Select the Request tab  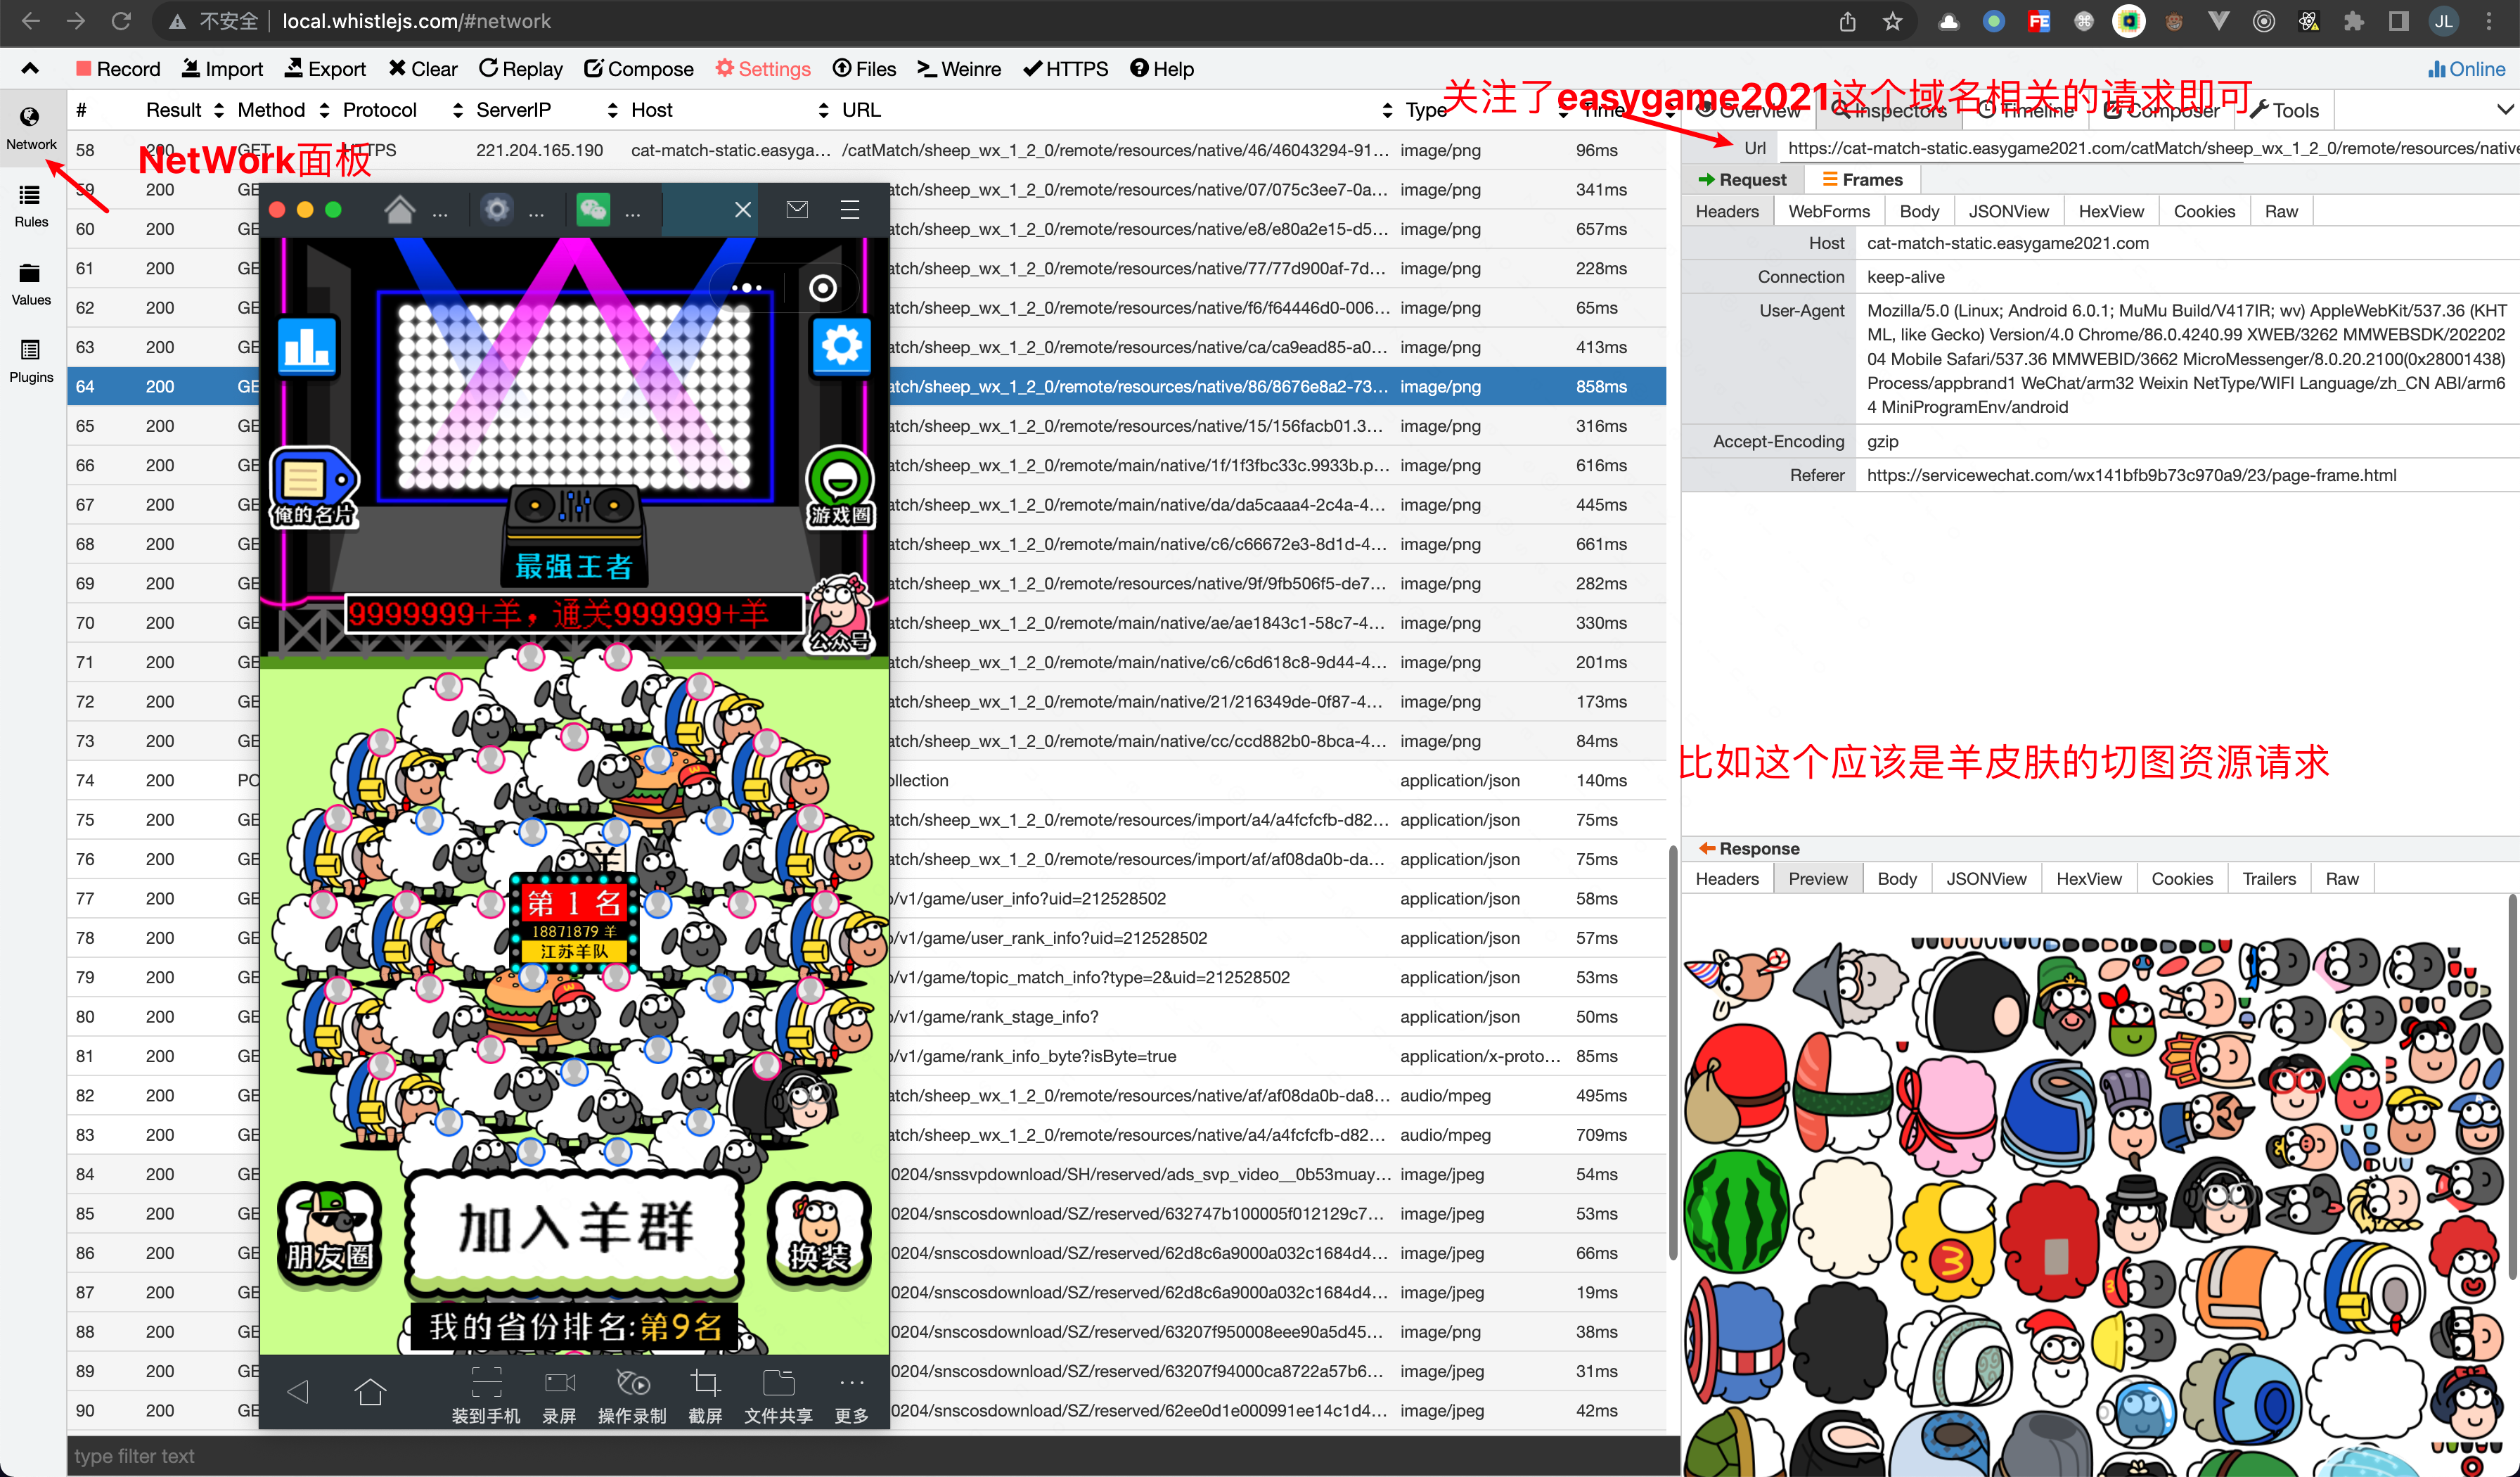click(1742, 179)
